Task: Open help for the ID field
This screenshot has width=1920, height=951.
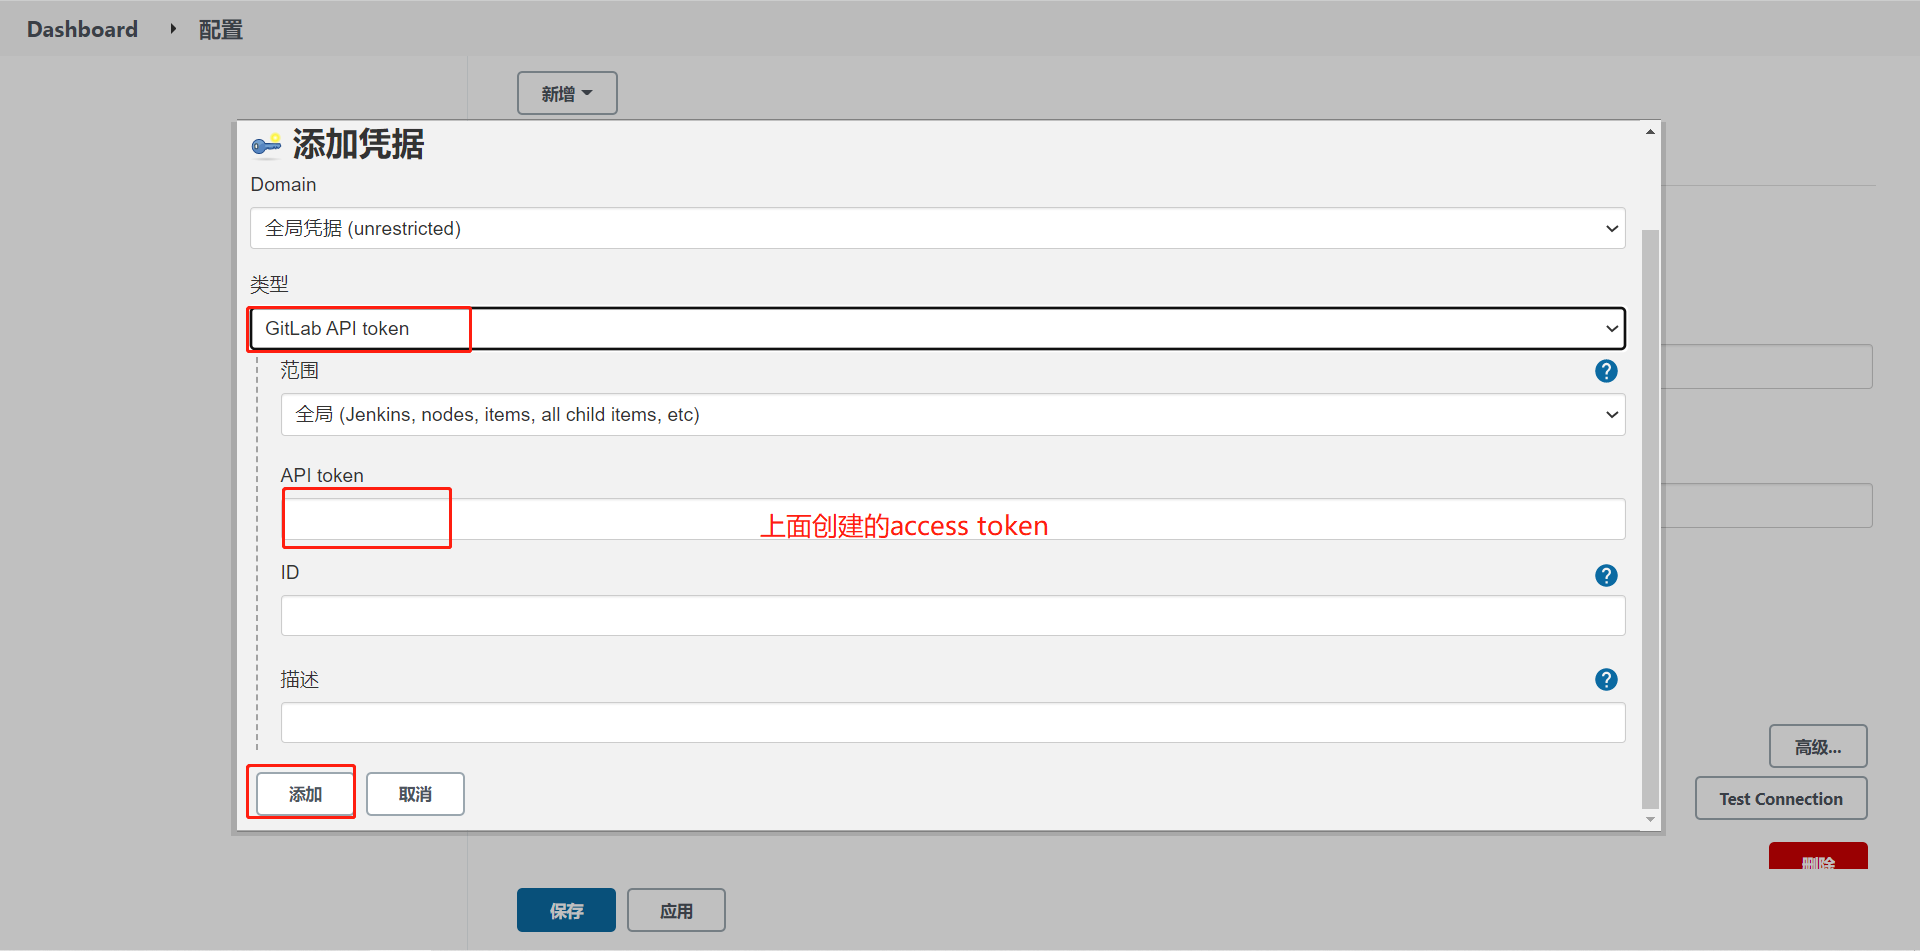Action: coord(1606,575)
